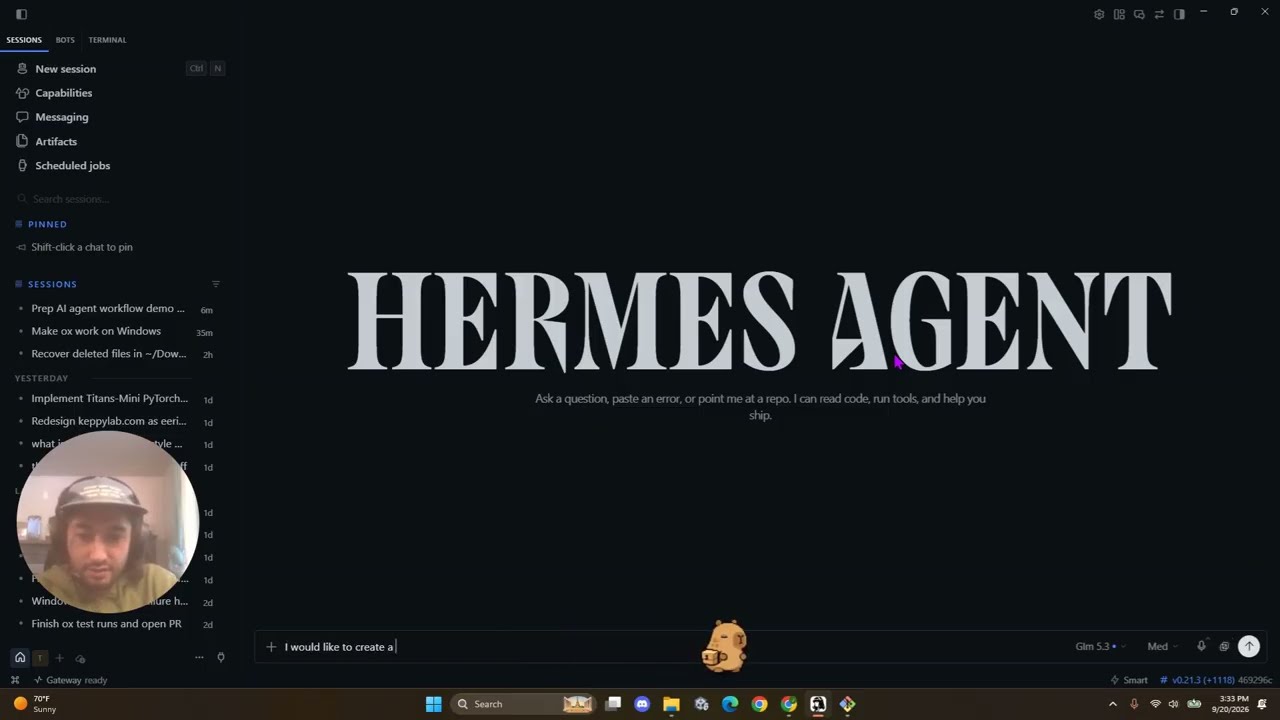Screen dimensions: 1280x720
Task: Click the command icon left of Gateway ready
Action: point(15,680)
